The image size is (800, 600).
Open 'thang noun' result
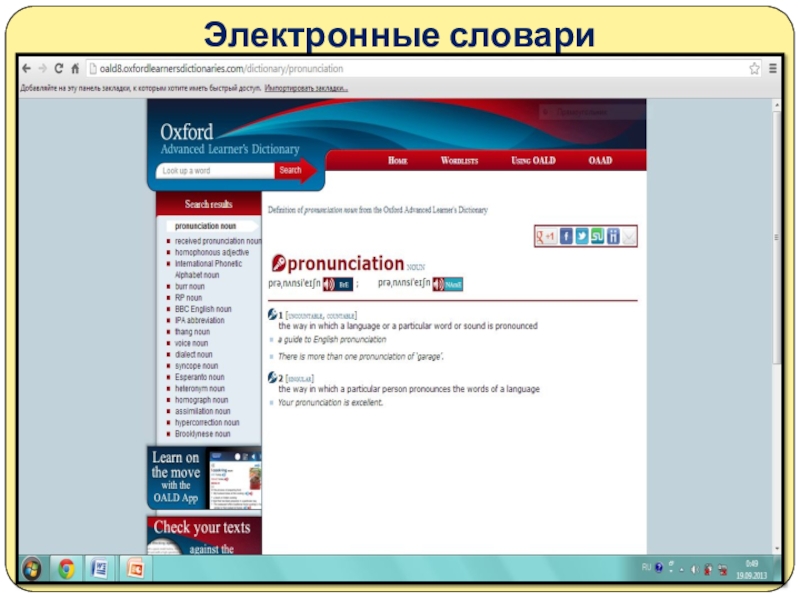pyautogui.click(x=192, y=332)
